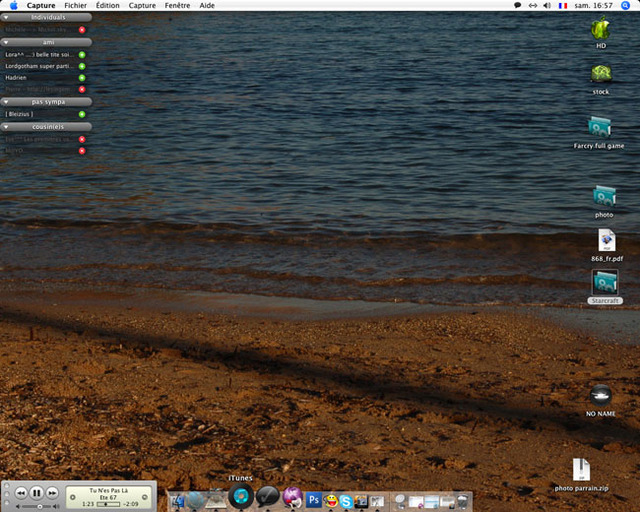Screen dimensions: 640x512
Task: Click song title Tu N'es Pas Là
Action: point(109,490)
